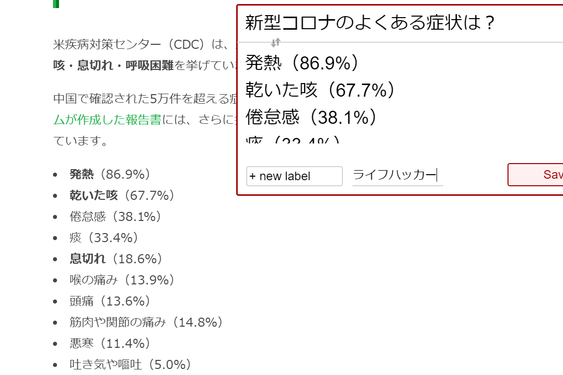Click 乾いた咳（67.7%） inside the note popup
The image size is (563, 375).
pos(320,90)
